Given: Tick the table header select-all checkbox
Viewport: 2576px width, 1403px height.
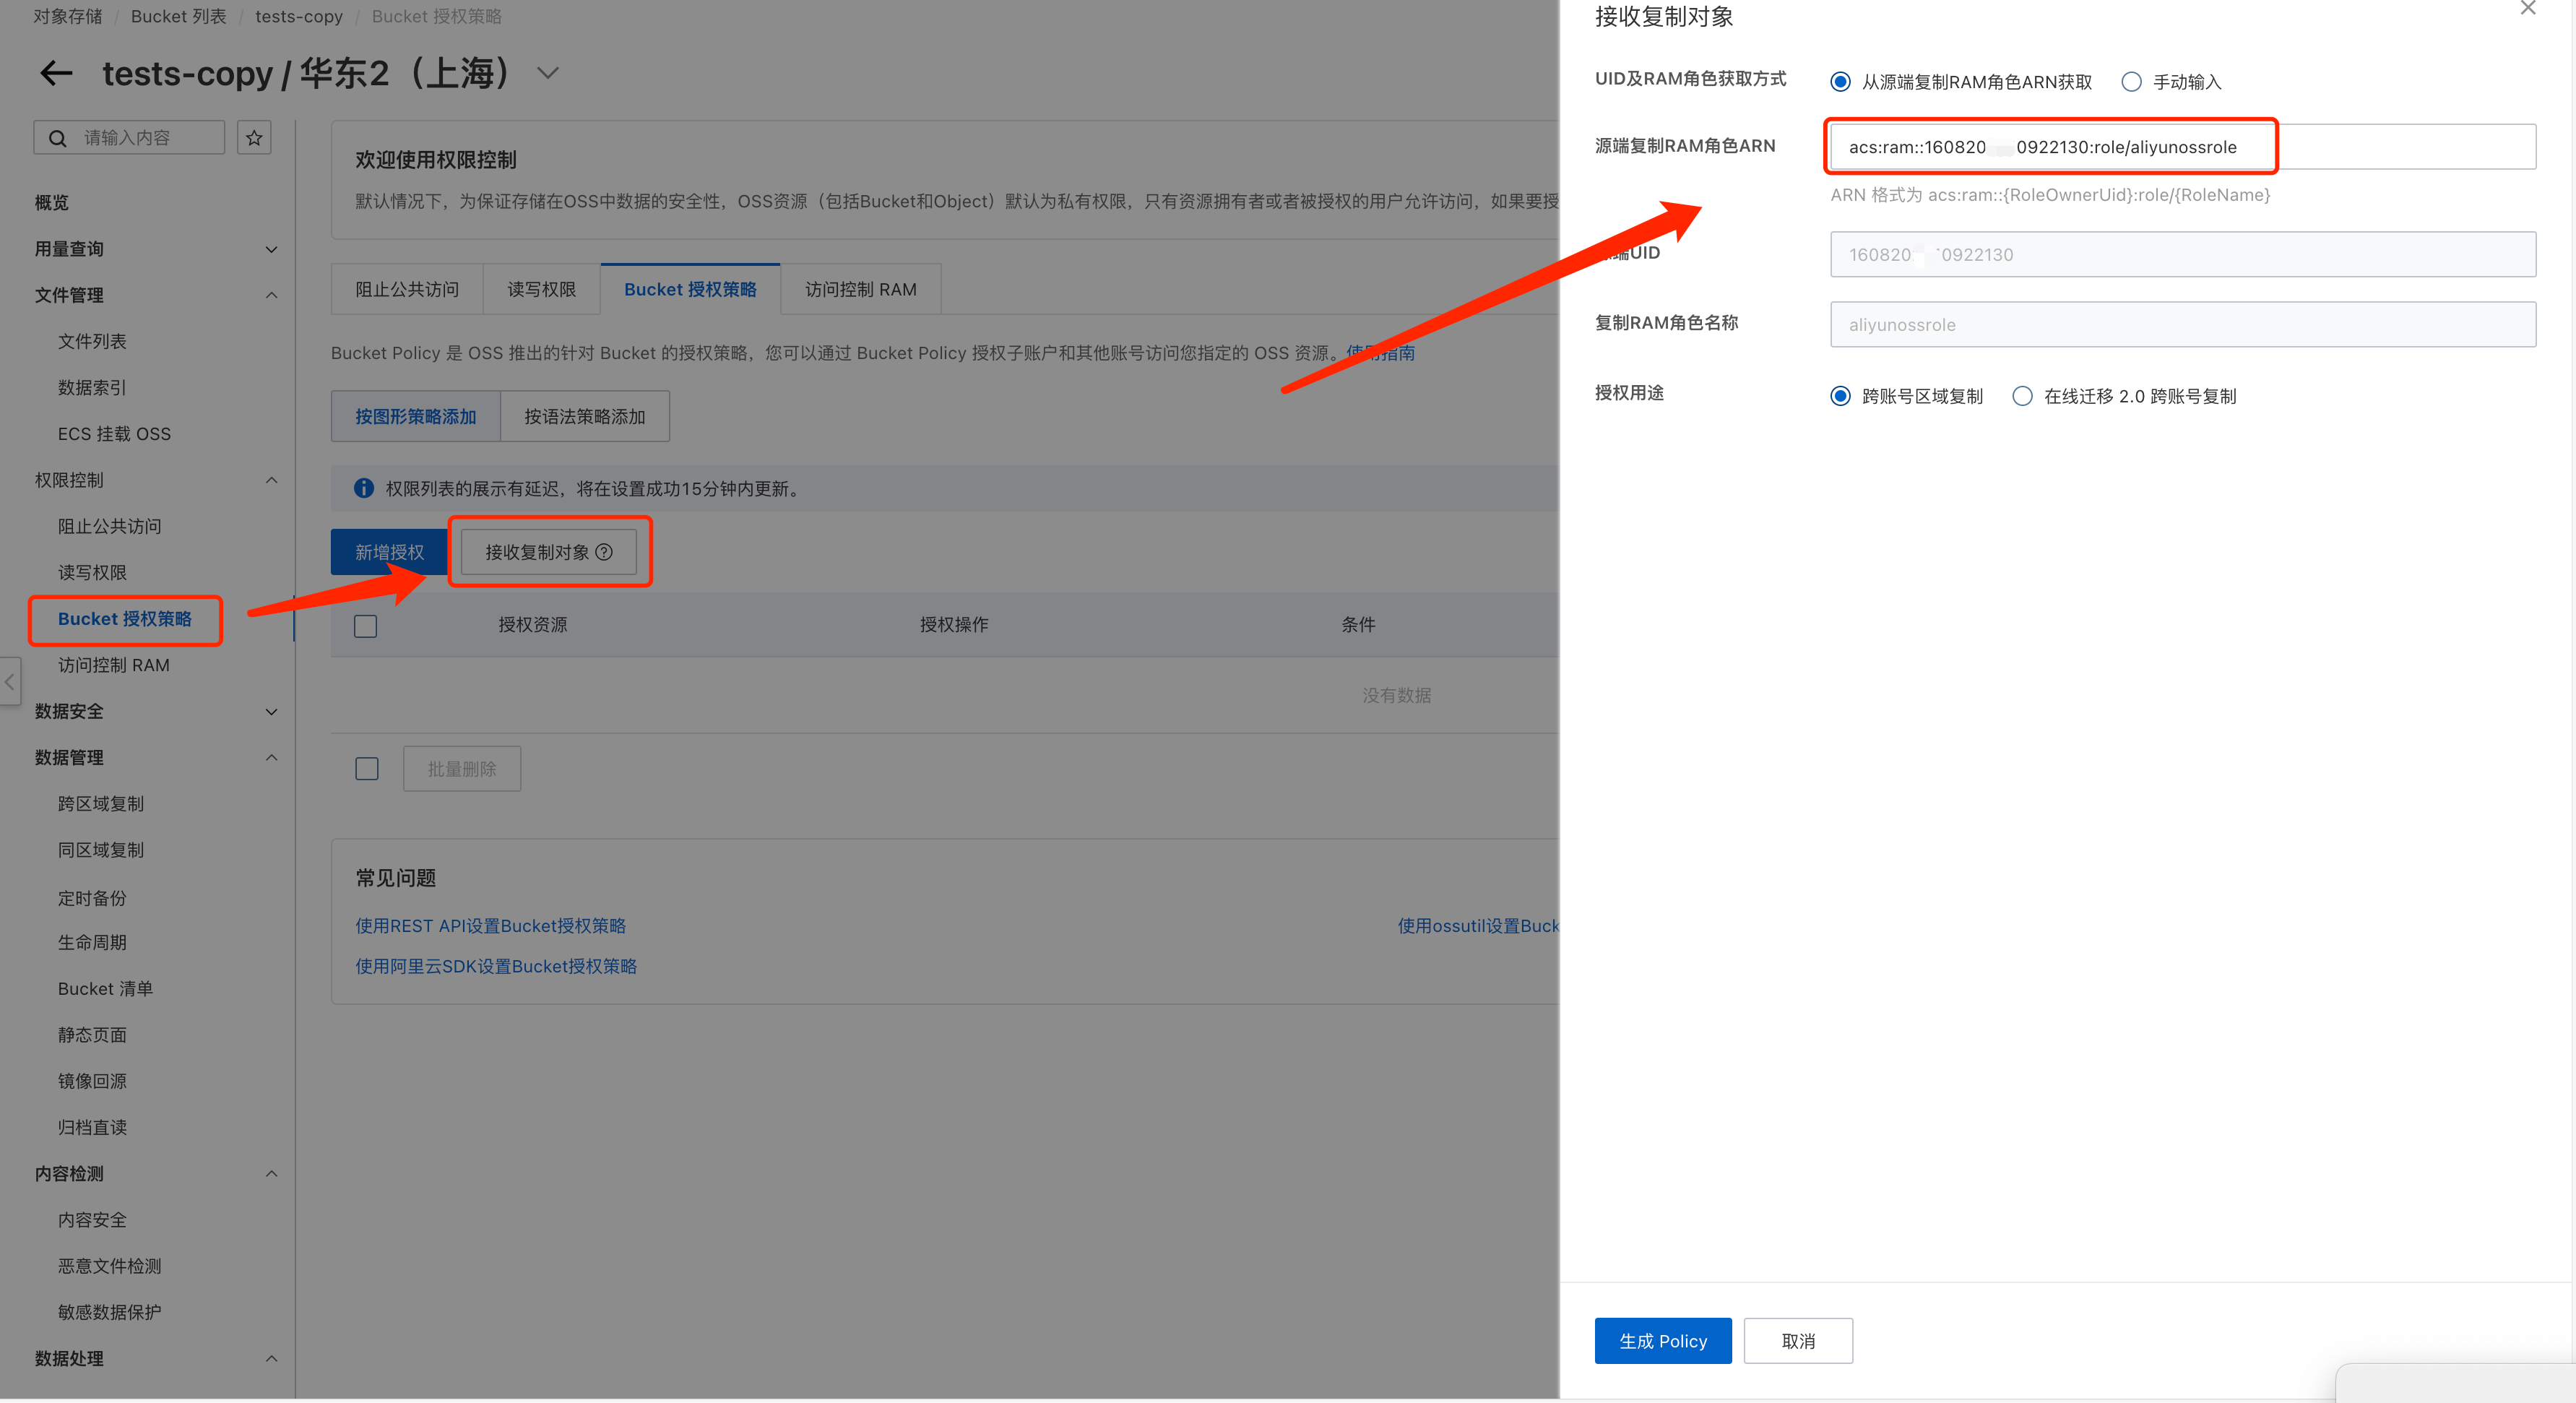Looking at the screenshot, I should (x=366, y=626).
